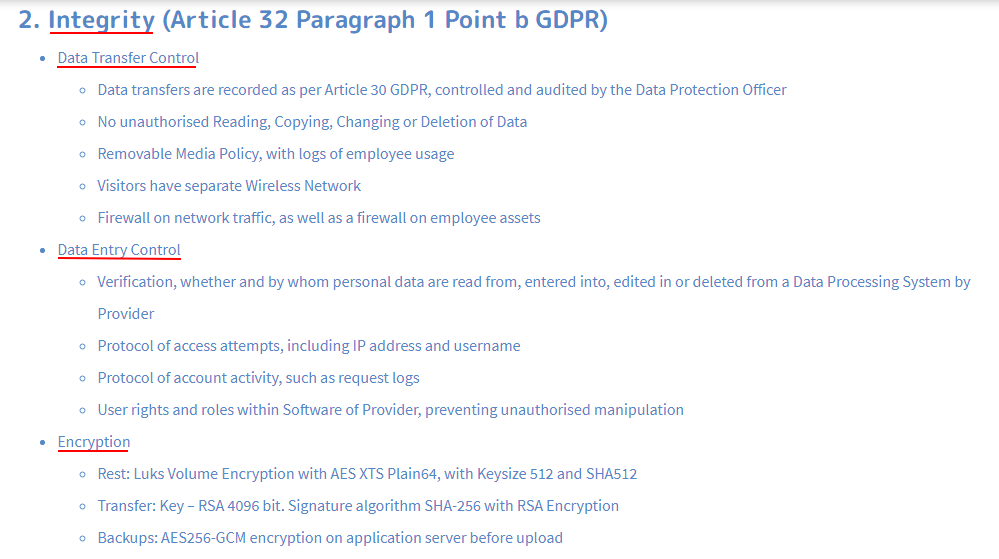Click the RSA 4096 bit transfer line
The width and height of the screenshot is (999, 559).
pyautogui.click(x=358, y=505)
